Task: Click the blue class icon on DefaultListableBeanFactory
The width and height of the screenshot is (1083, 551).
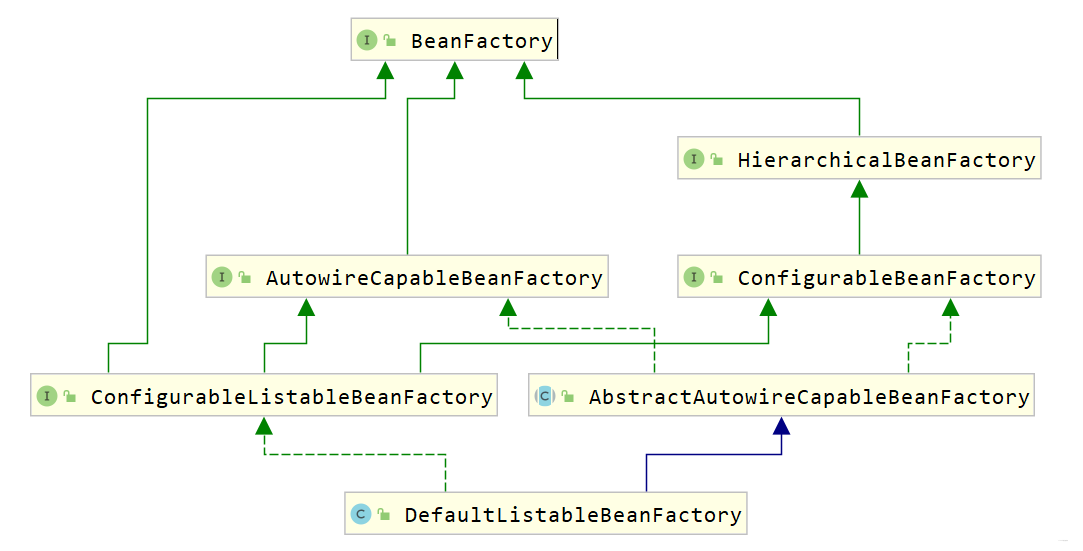Action: tap(361, 514)
